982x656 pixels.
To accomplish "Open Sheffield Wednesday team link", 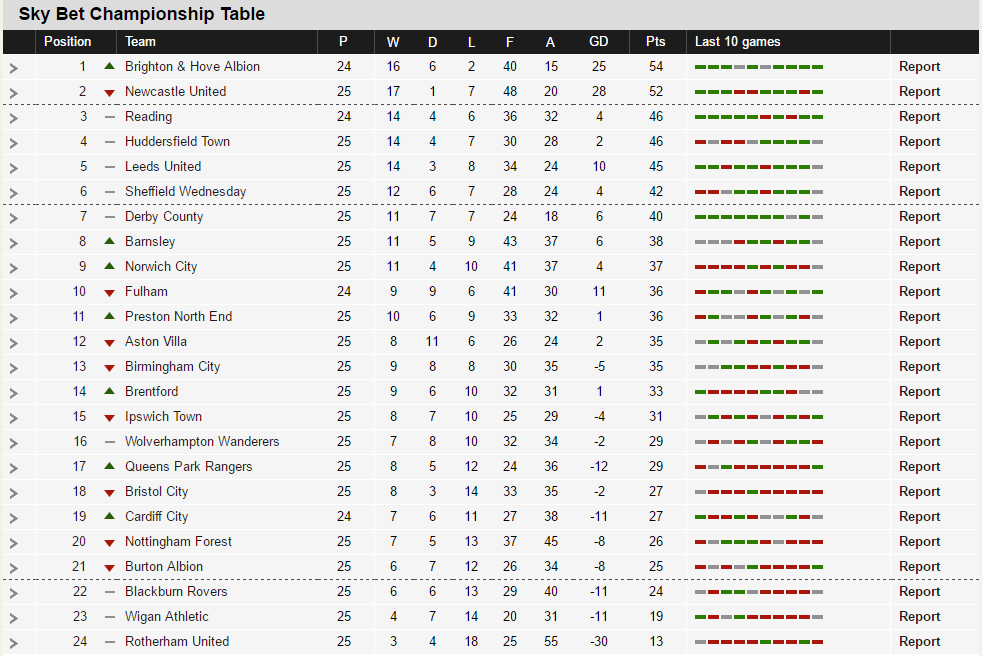I will click(185, 192).
